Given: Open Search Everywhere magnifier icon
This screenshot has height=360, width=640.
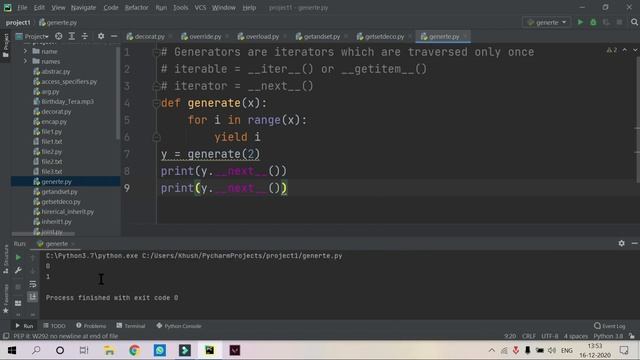Looking at the screenshot, I should (634, 22).
